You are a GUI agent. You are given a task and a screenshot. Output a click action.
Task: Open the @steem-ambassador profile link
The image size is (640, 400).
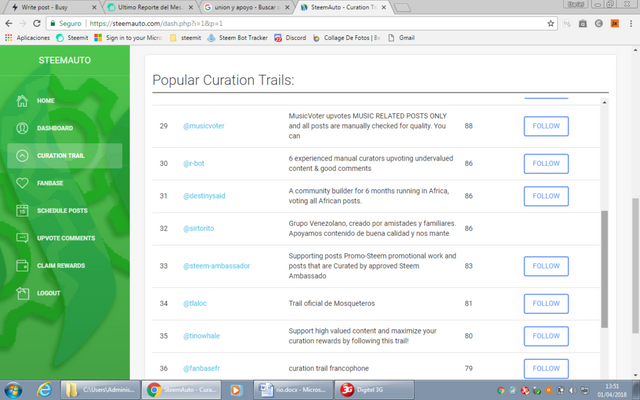point(216,266)
